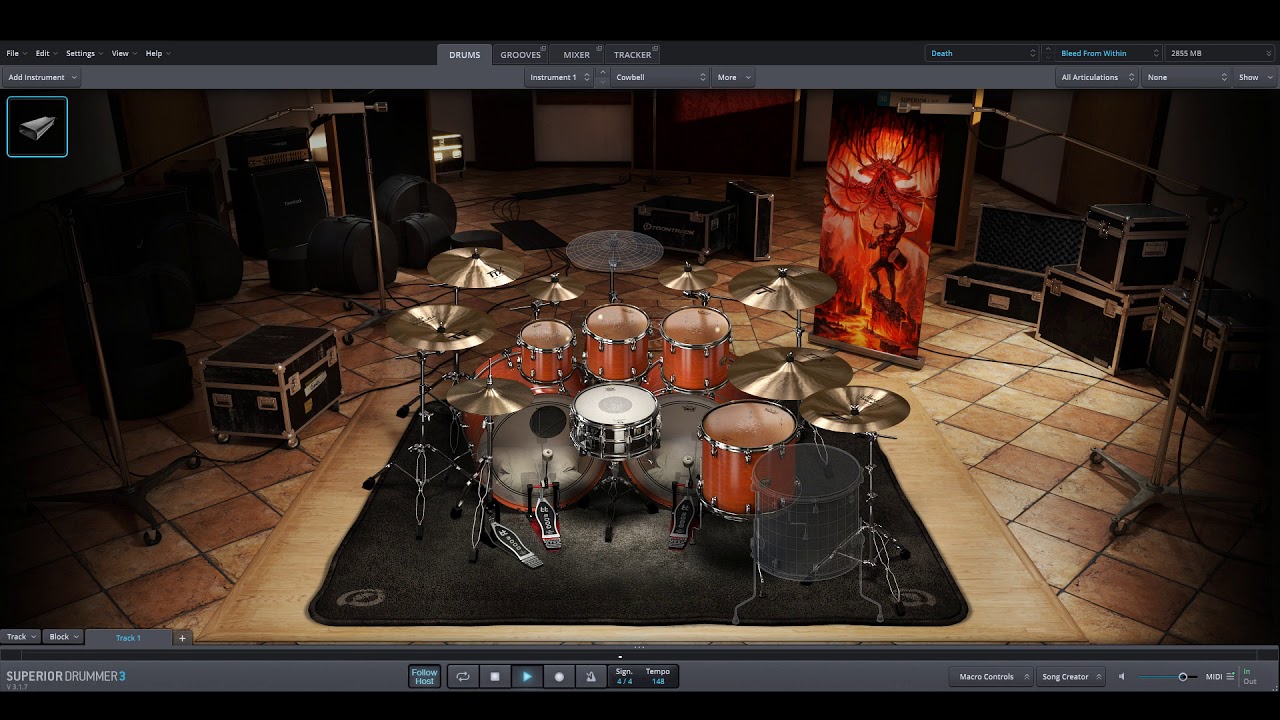Image resolution: width=1280 pixels, height=720 pixels.
Task: Click the left kick drum pedal
Action: pos(545,518)
